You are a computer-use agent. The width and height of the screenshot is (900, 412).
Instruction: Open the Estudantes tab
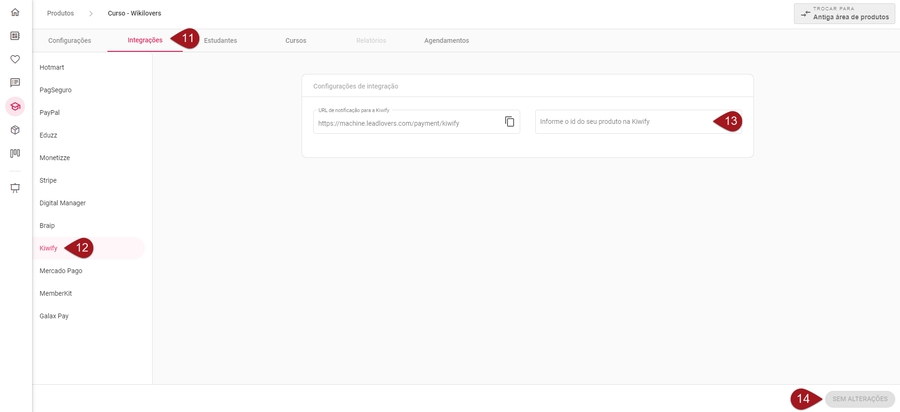(x=220, y=41)
